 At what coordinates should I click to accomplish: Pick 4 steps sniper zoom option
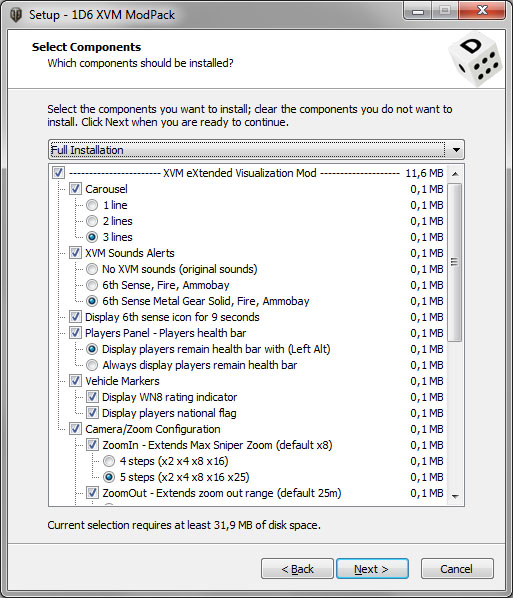click(x=109, y=461)
